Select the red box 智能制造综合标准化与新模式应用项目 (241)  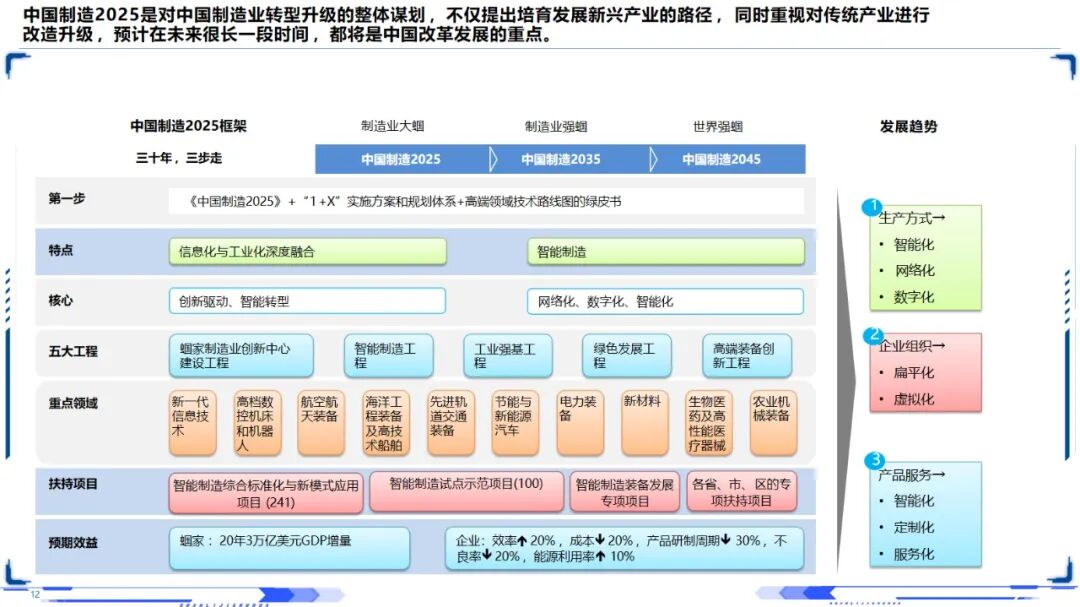click(266, 493)
